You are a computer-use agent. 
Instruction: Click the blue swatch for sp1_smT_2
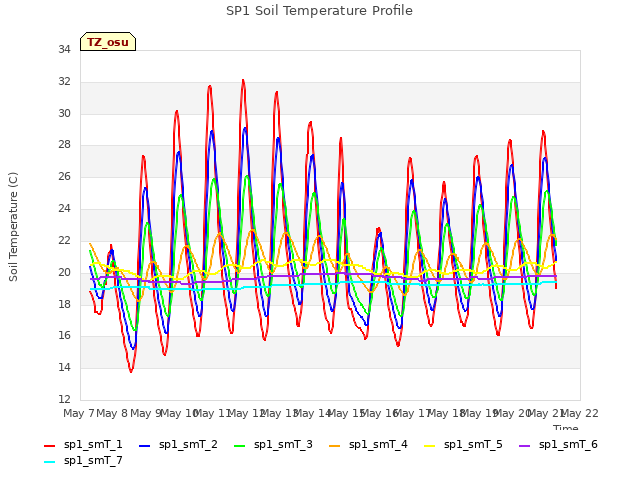click(144, 446)
